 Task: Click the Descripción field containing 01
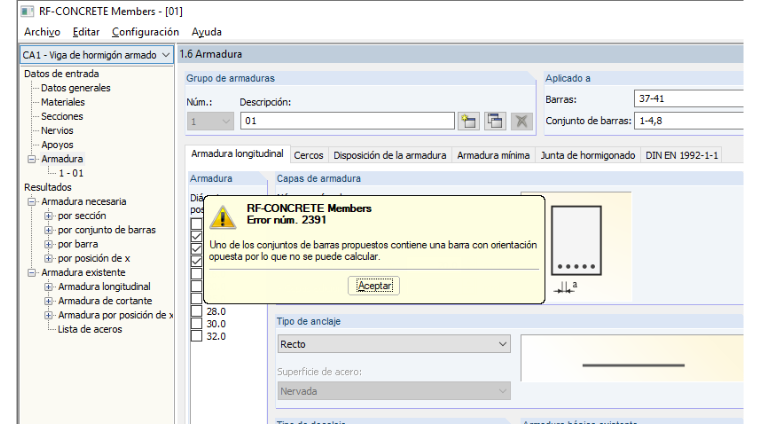pyautogui.click(x=347, y=121)
